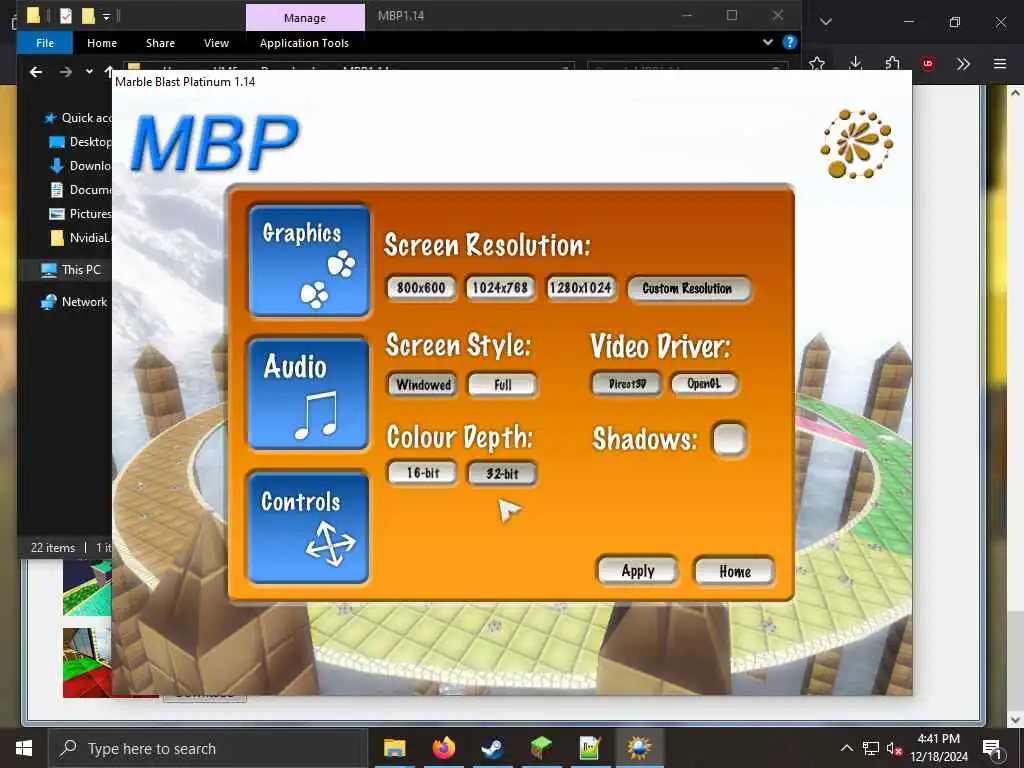Open the Application Tools ribbon tab
1024x768 pixels.
click(x=304, y=43)
